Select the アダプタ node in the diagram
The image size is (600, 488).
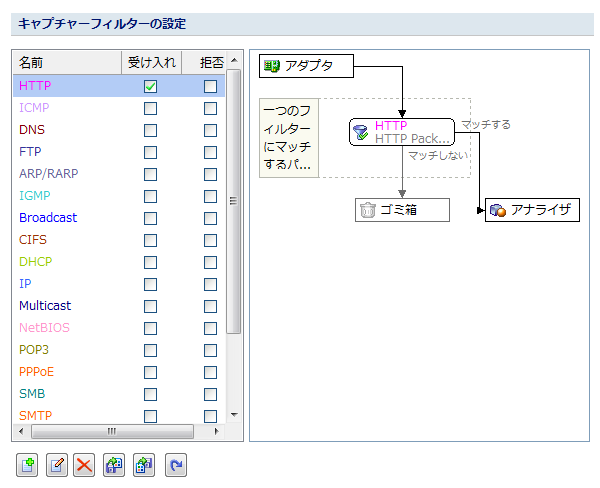pos(308,66)
